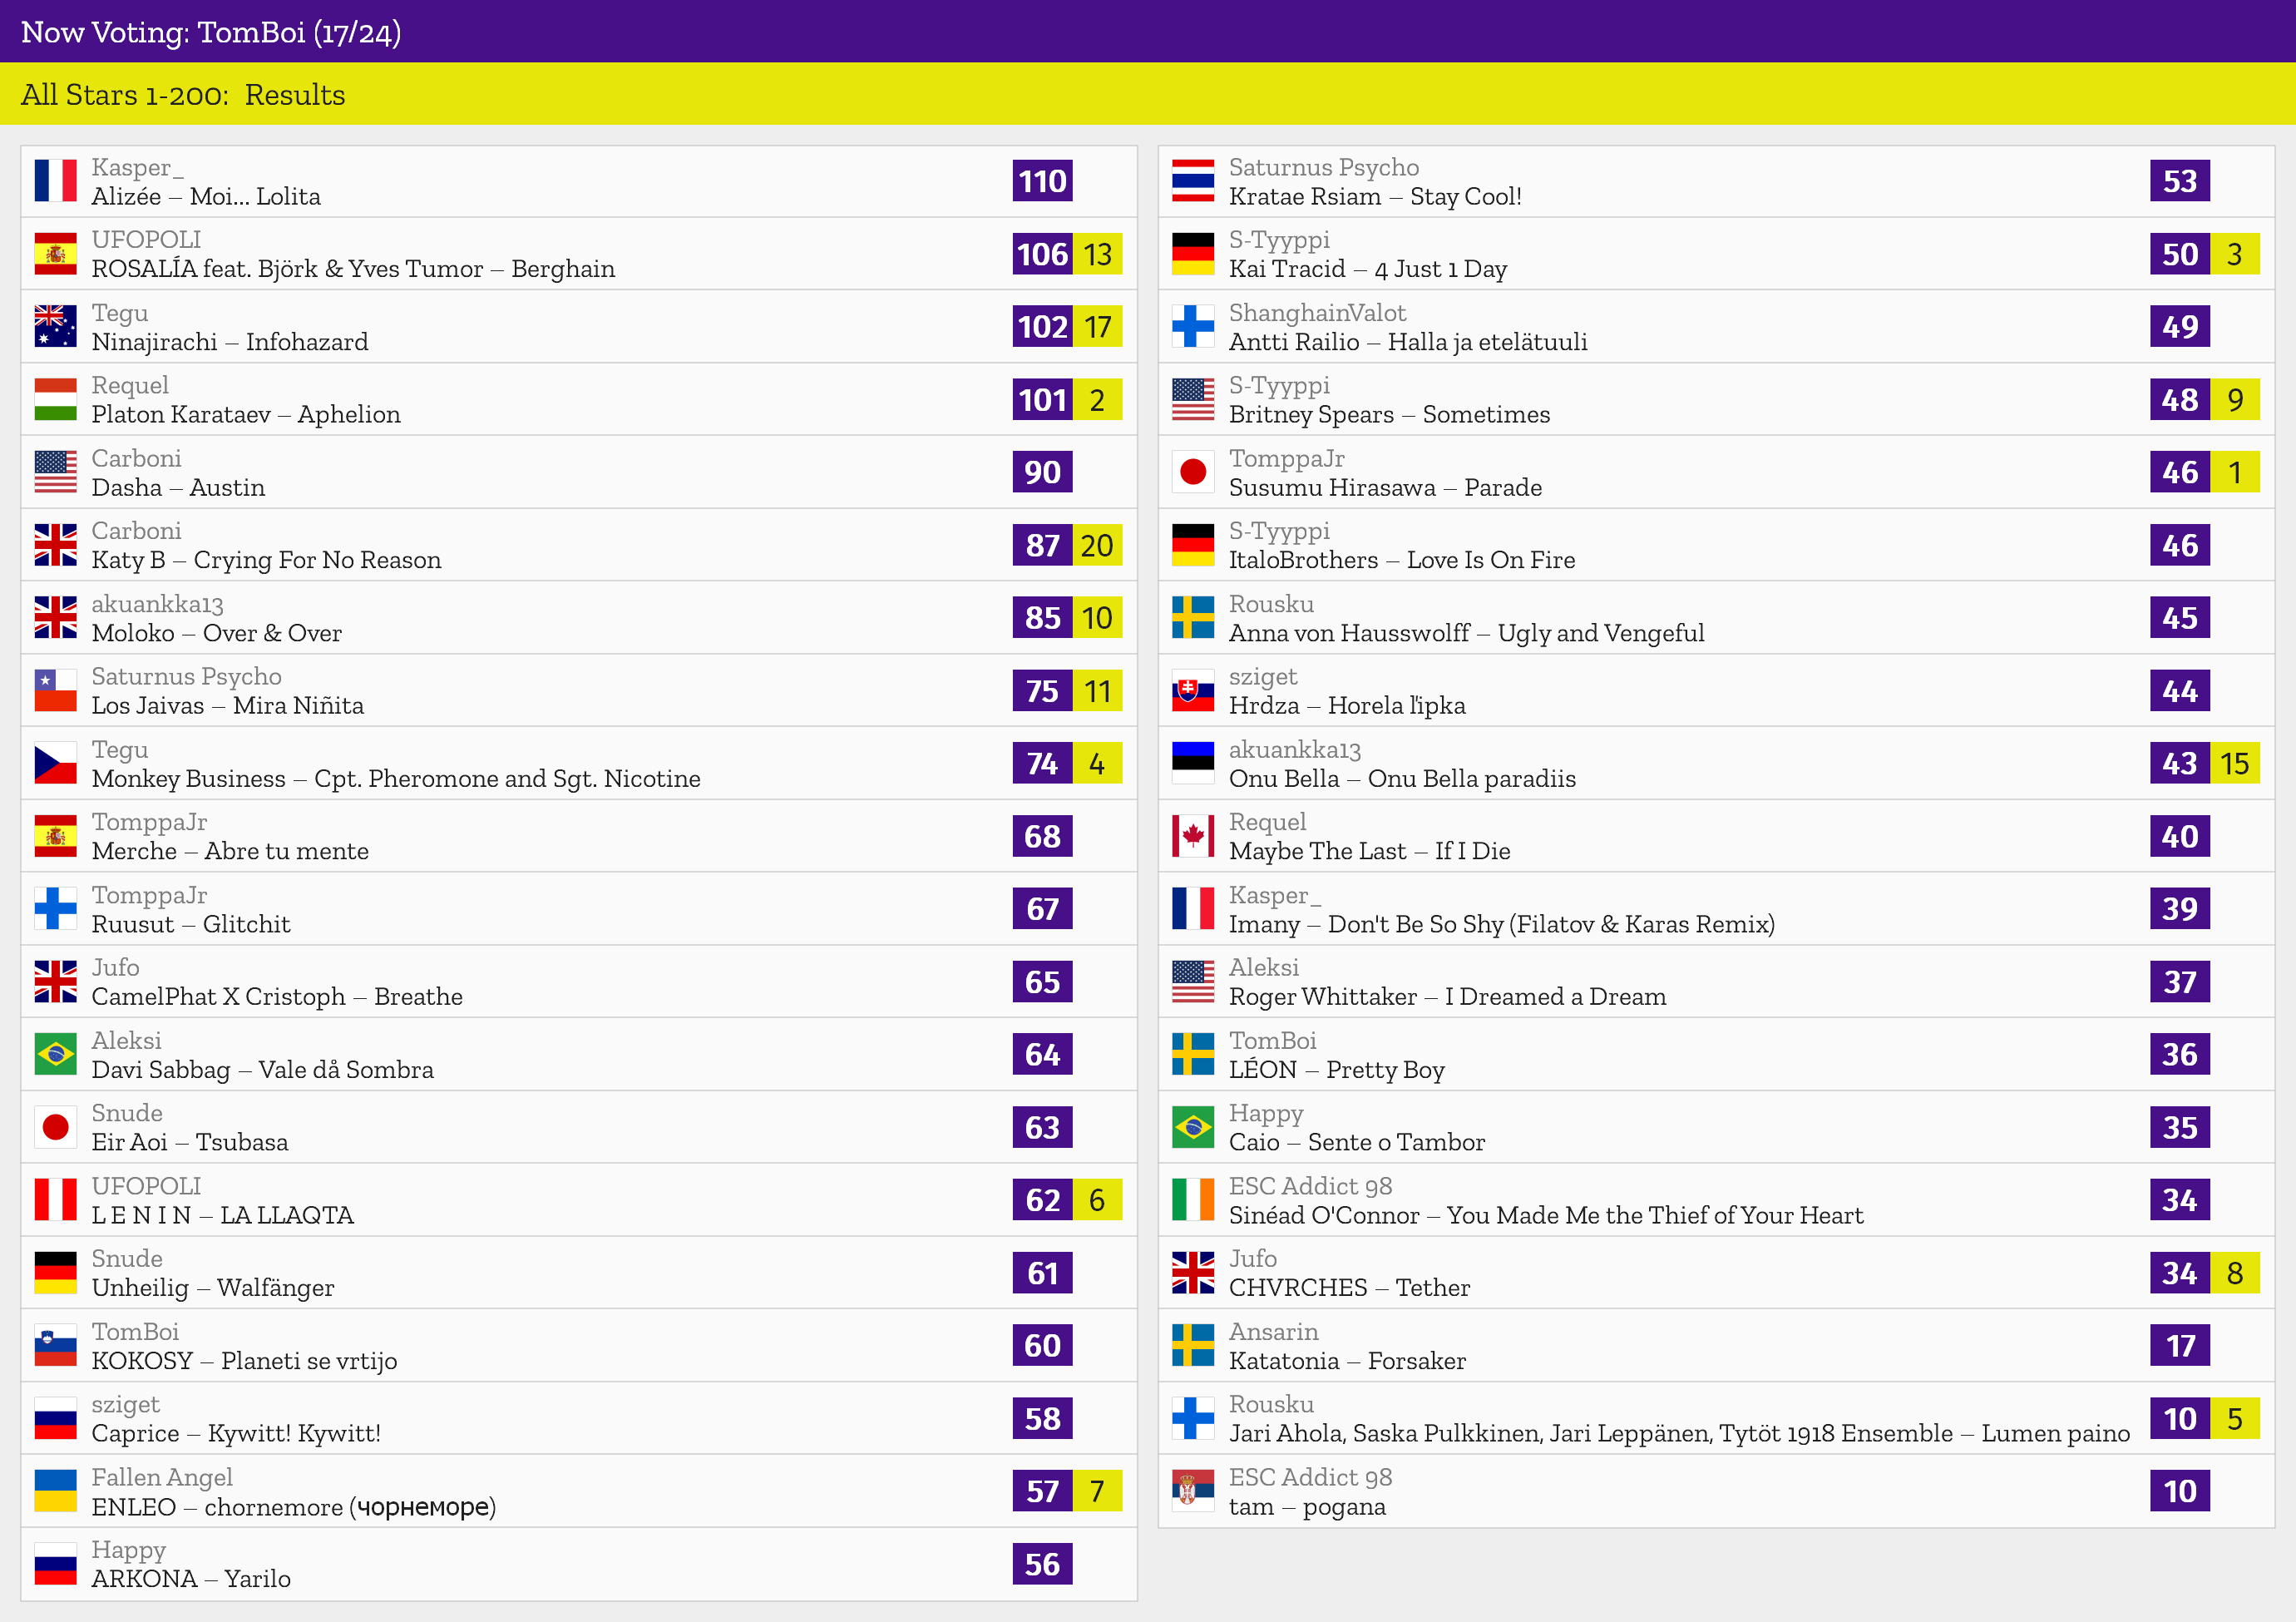Click the Swedish flag beside LÉON – Pretty Boy

1193,1054
